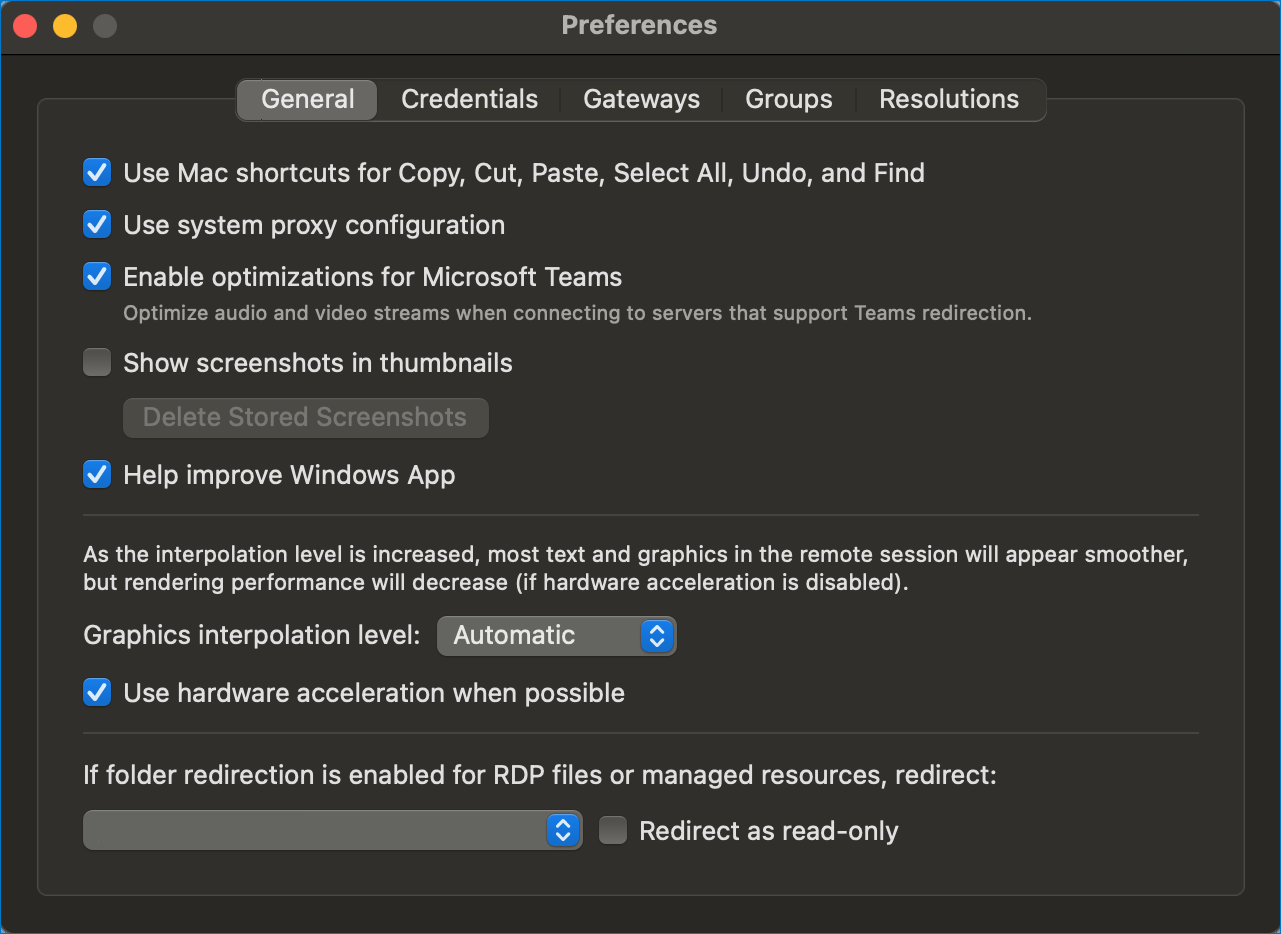The image size is (1281, 934).
Task: Disable Use system proxy configuration
Action: (97, 225)
